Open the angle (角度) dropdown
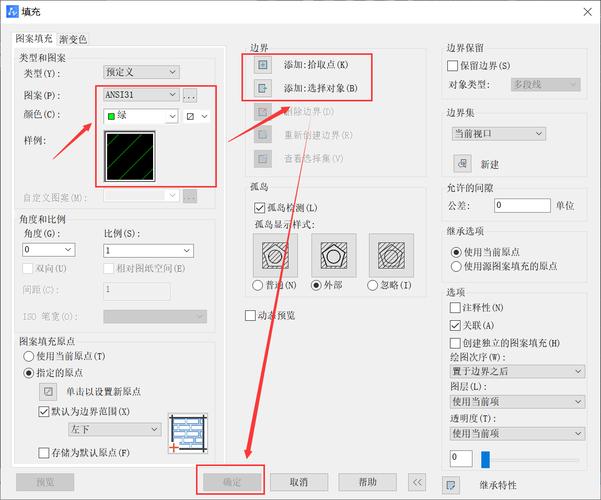The width and height of the screenshot is (601, 500). coord(49,250)
